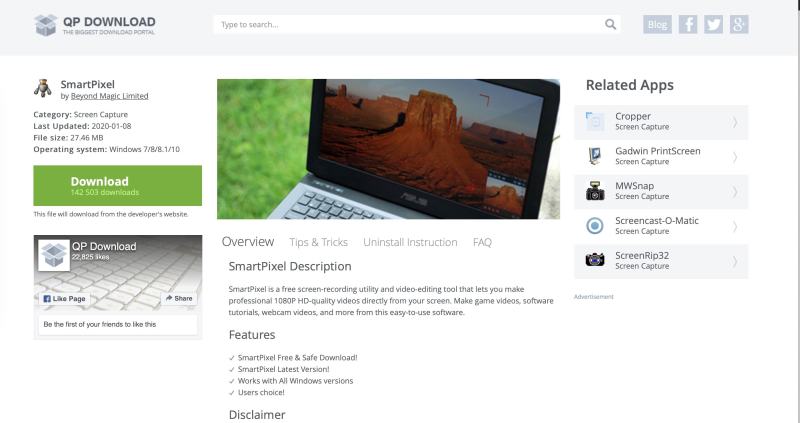800x423 pixels.
Task: Click the SmartPixel app icon
Action: [43, 88]
